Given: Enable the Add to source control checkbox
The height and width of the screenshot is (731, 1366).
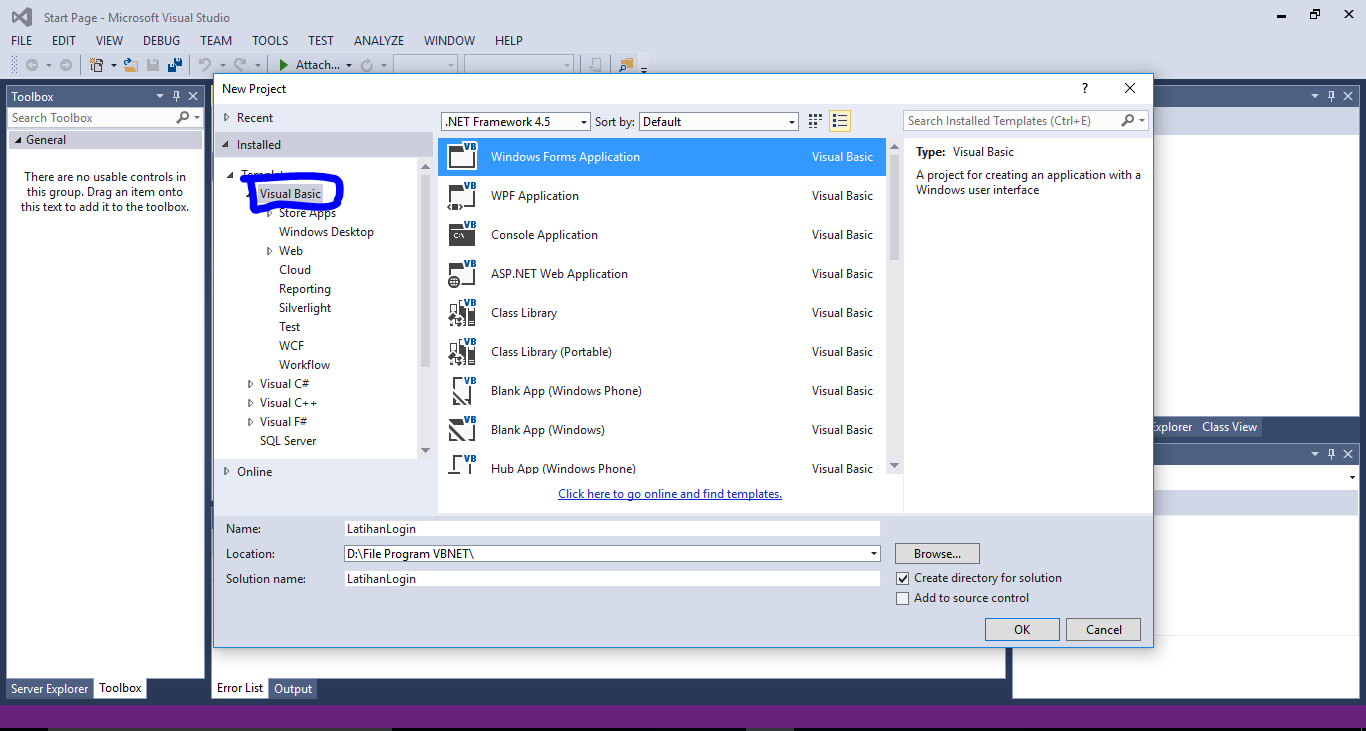Looking at the screenshot, I should [x=903, y=598].
